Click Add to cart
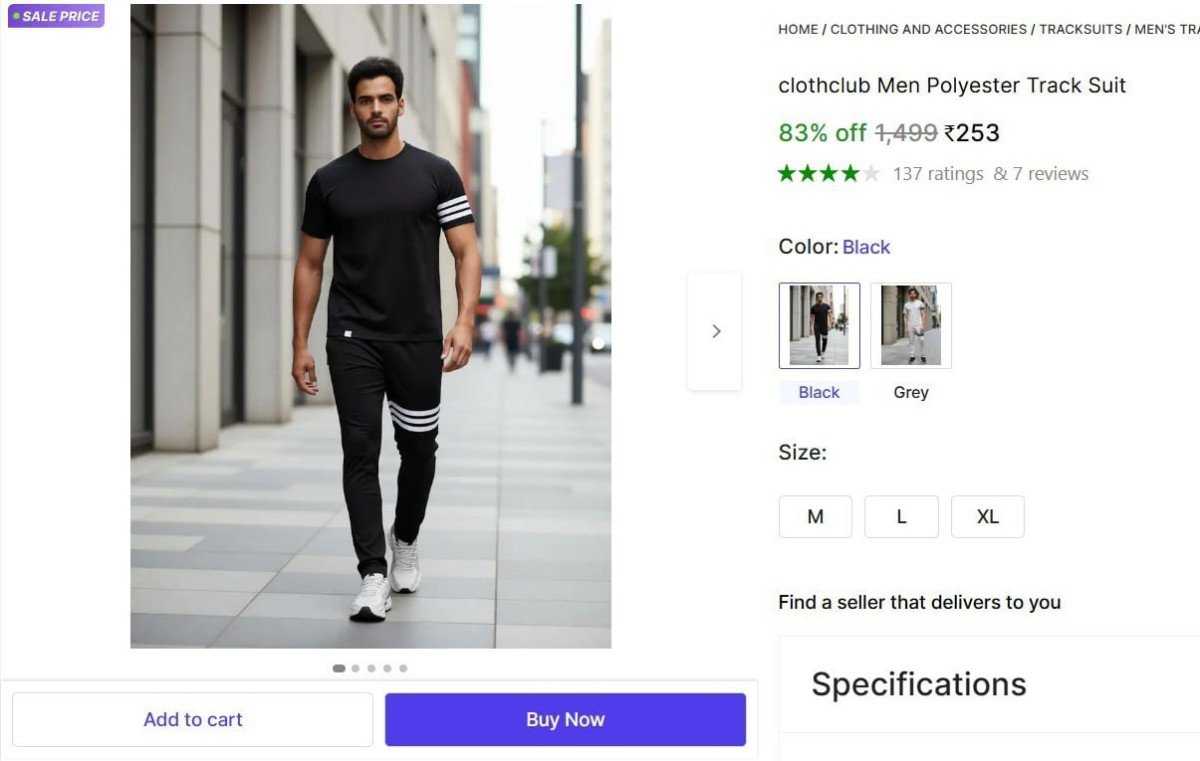The image size is (1200, 761). pos(193,719)
